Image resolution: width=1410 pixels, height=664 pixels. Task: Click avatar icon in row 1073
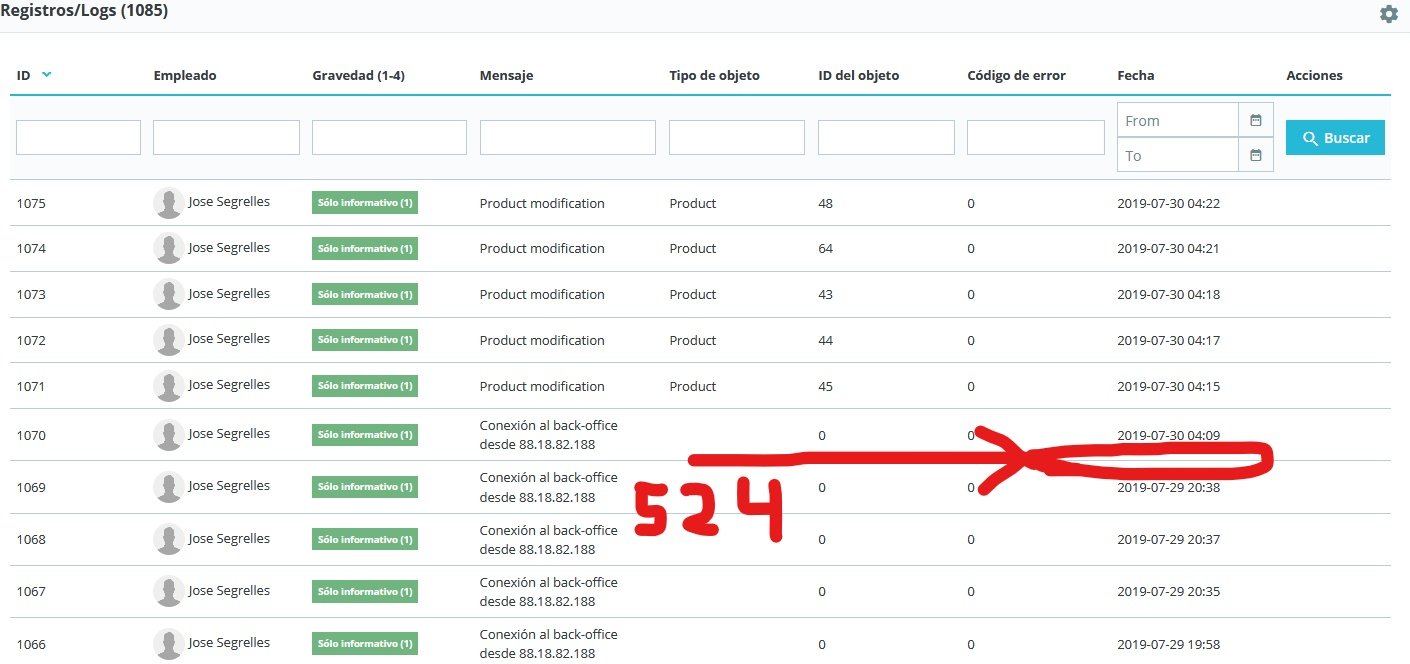coord(168,294)
